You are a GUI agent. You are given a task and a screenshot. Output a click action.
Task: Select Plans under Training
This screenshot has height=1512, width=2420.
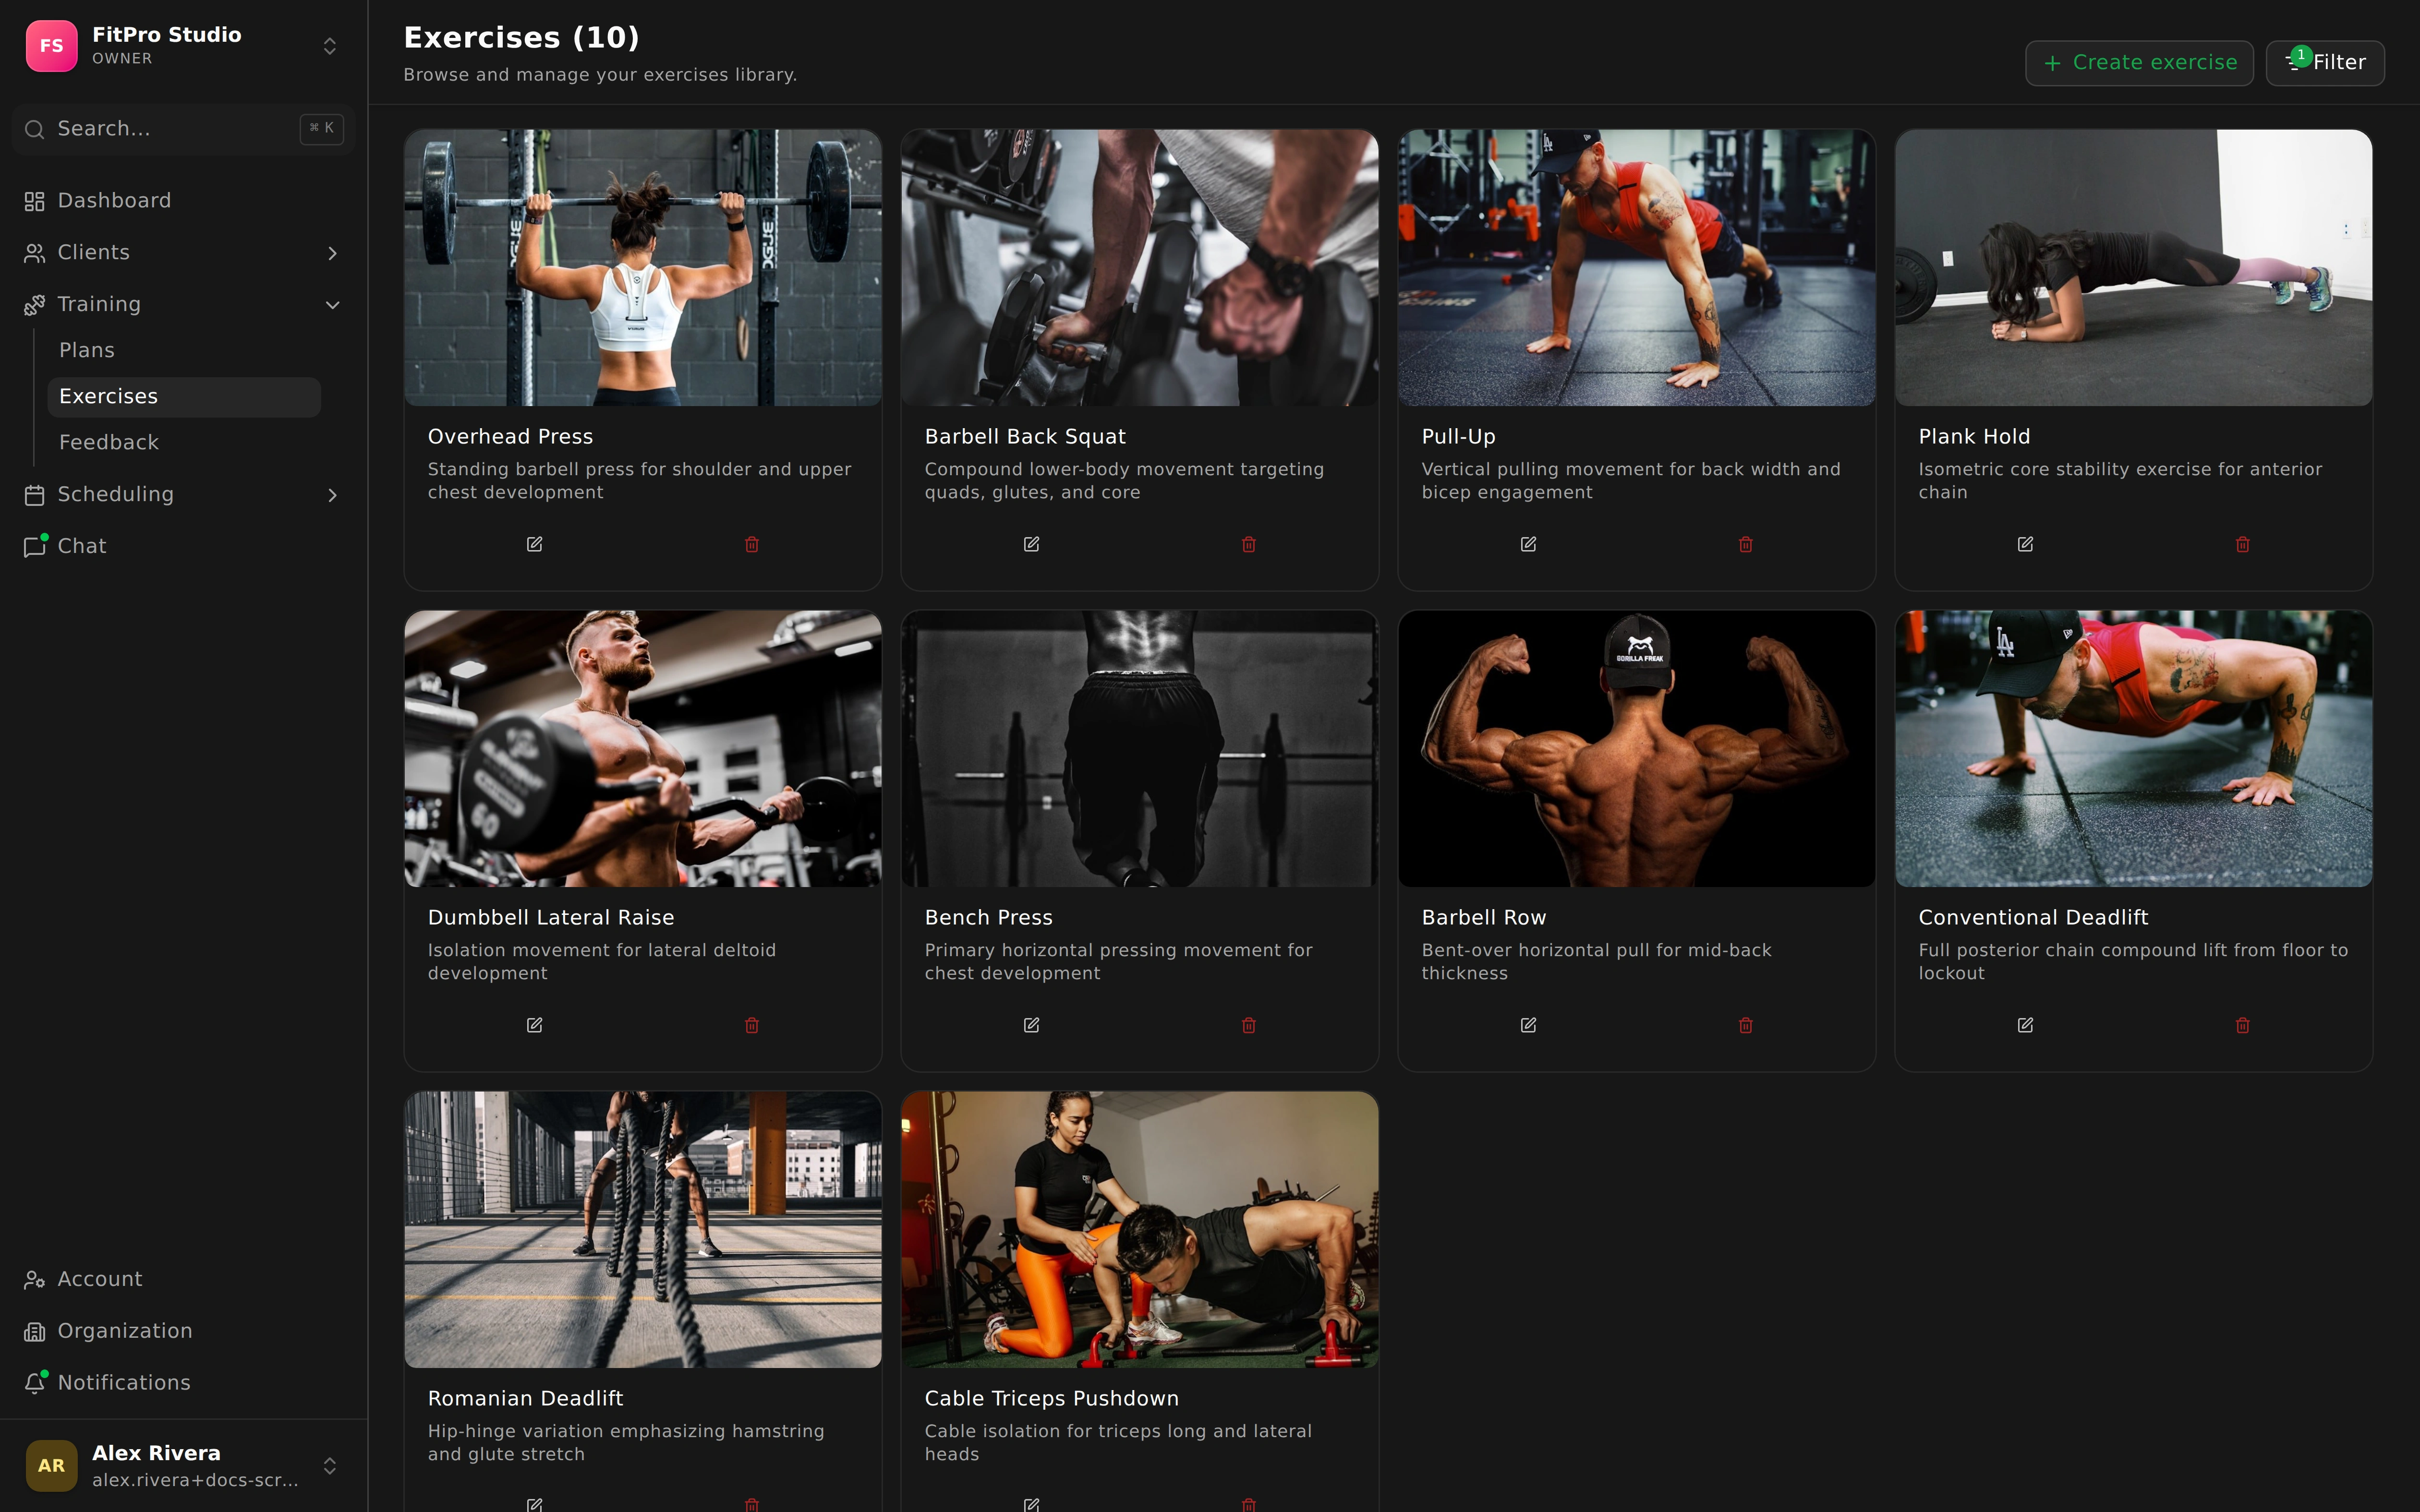(184, 350)
